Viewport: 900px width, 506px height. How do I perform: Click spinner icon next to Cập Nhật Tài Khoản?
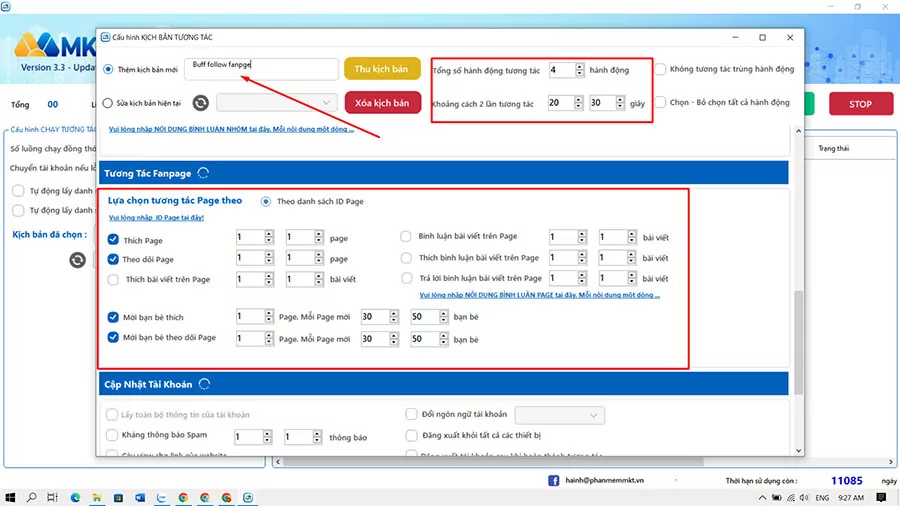pos(204,384)
